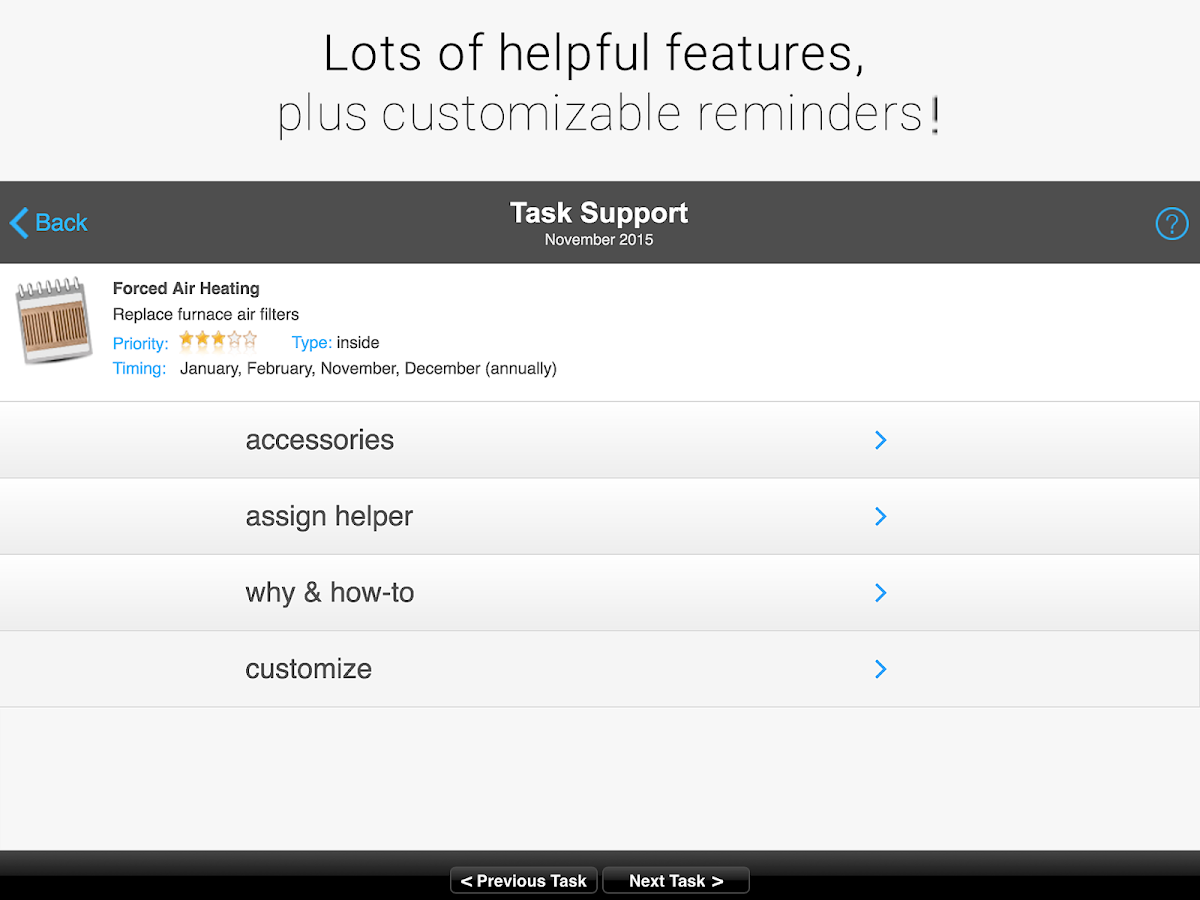Screen dimensions: 1200x900
Task: Advance to the Next Task
Action: [676, 881]
